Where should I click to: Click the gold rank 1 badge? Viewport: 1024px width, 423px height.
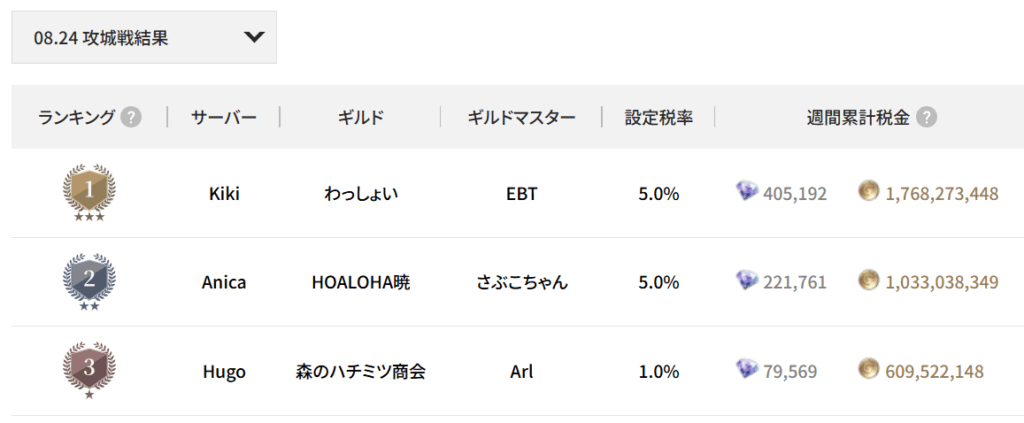click(89, 191)
